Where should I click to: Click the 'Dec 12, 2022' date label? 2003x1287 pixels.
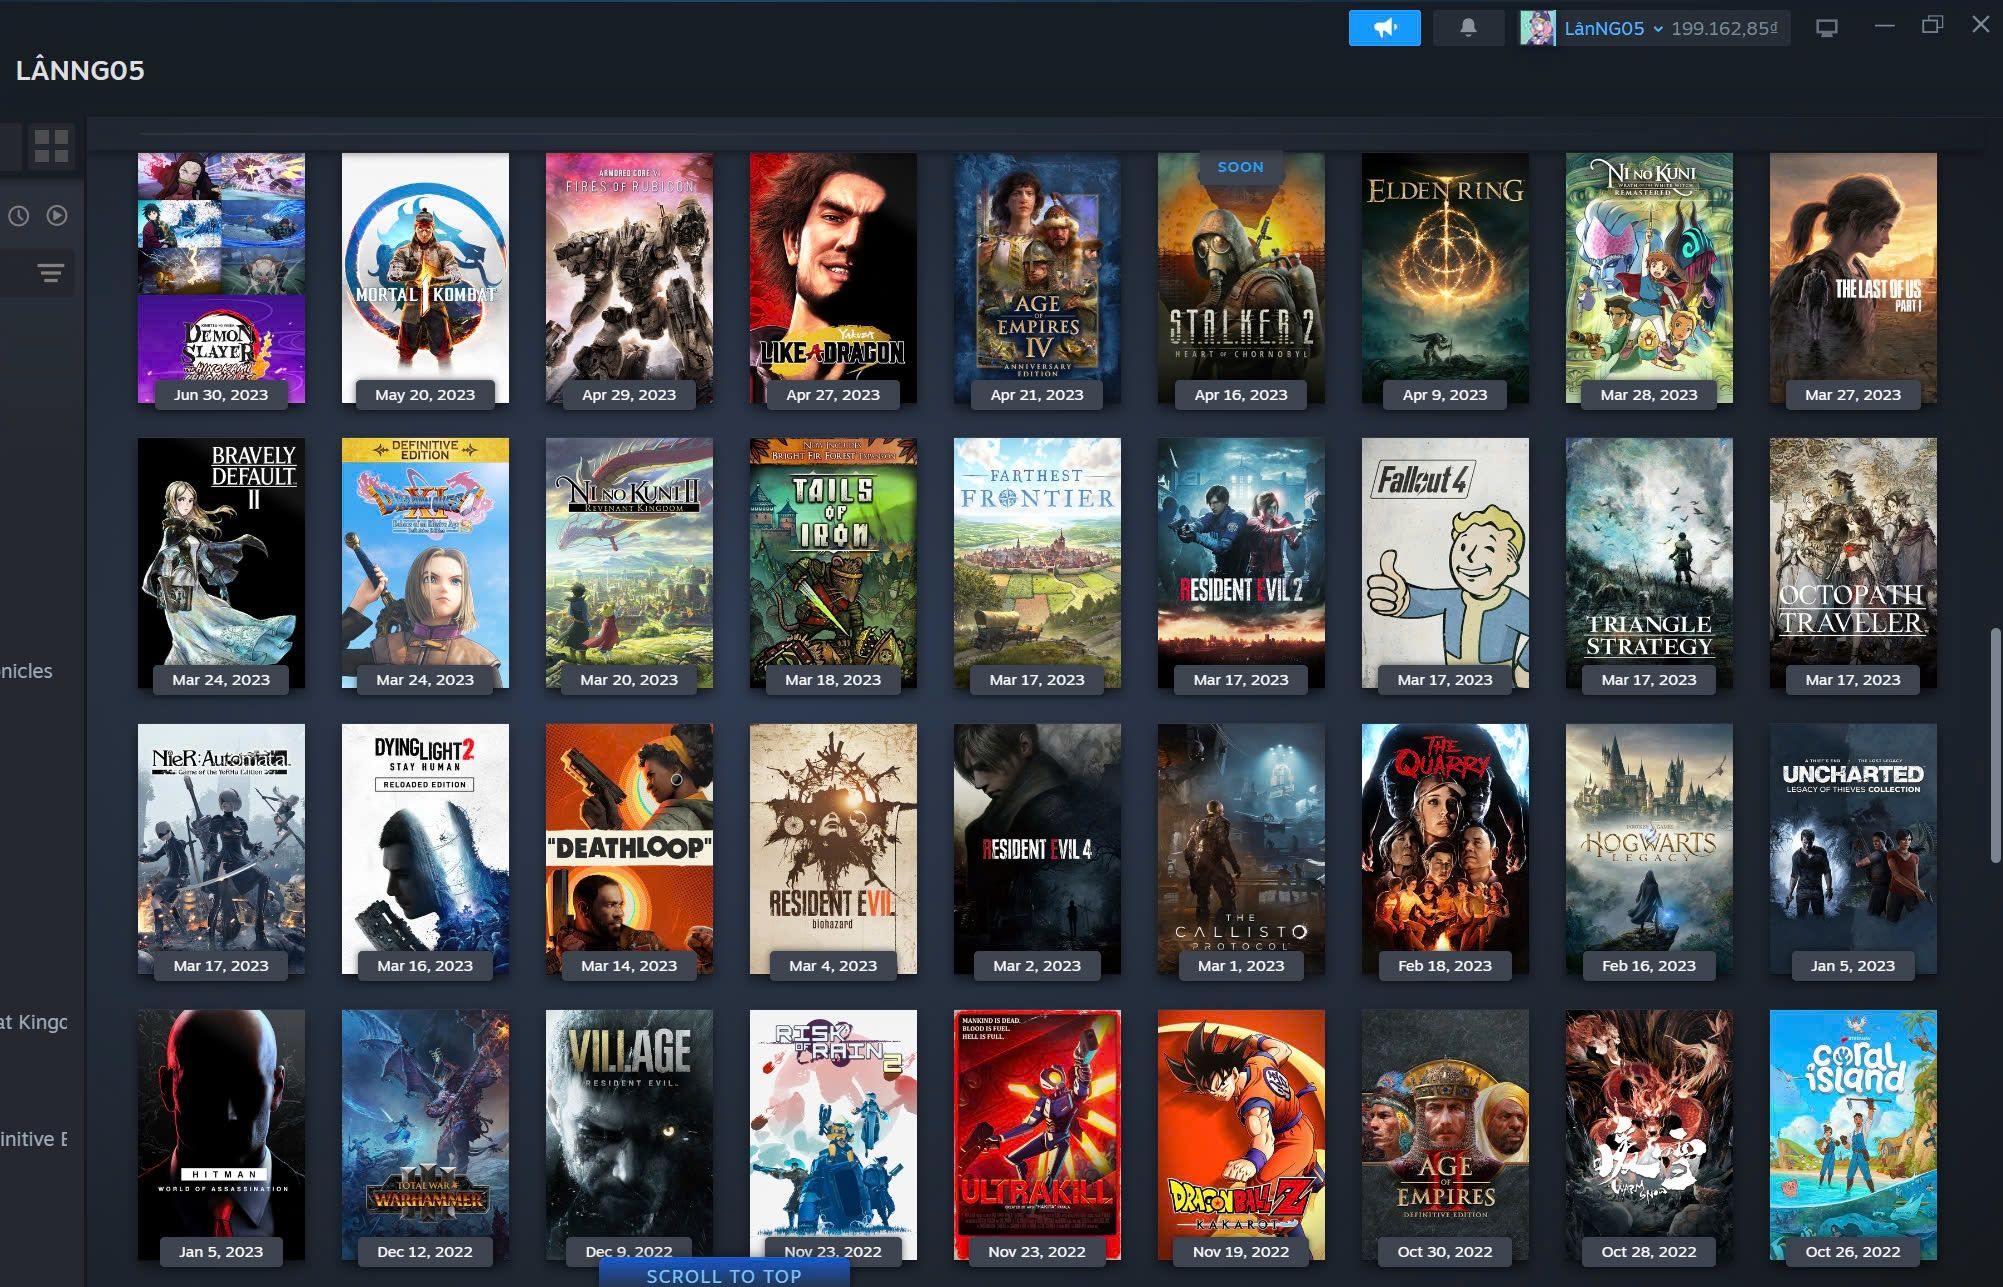point(425,1251)
